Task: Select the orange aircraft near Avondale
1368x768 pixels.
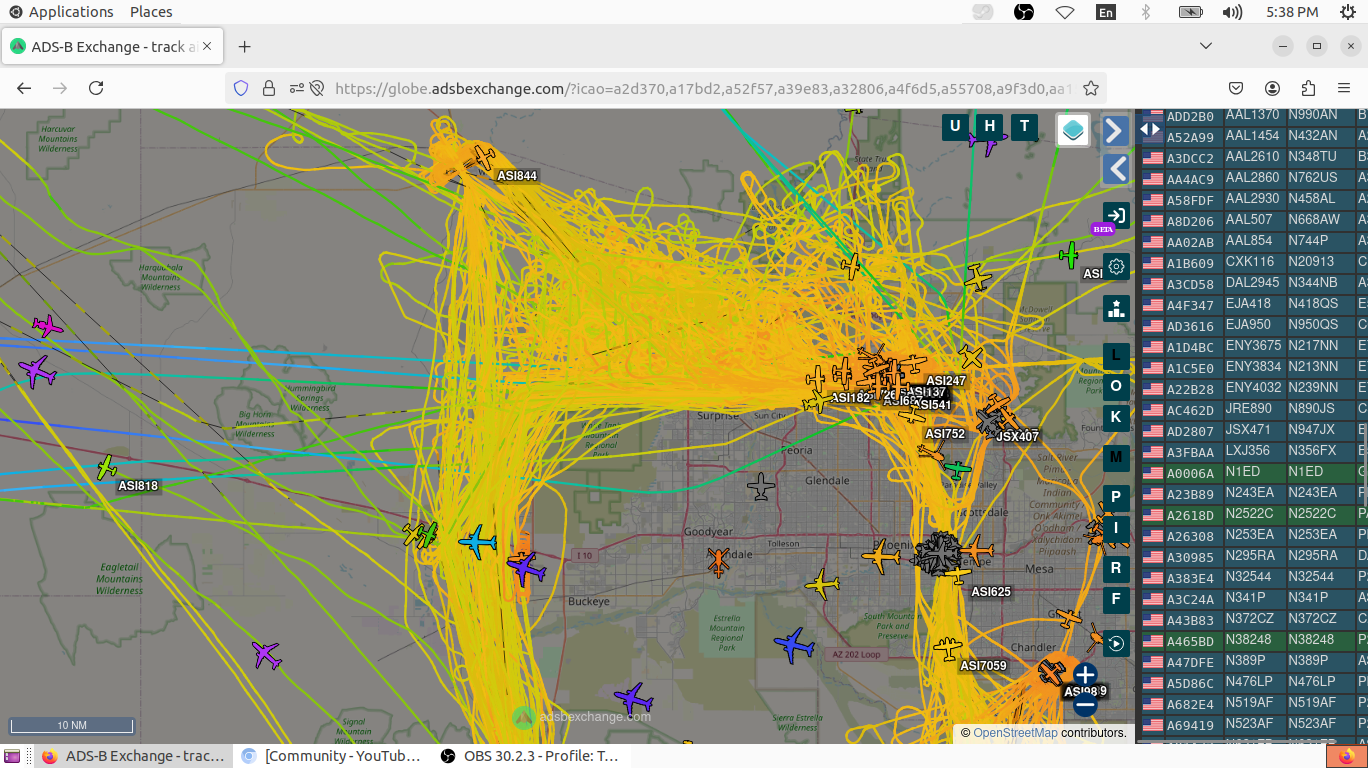Action: 718,562
